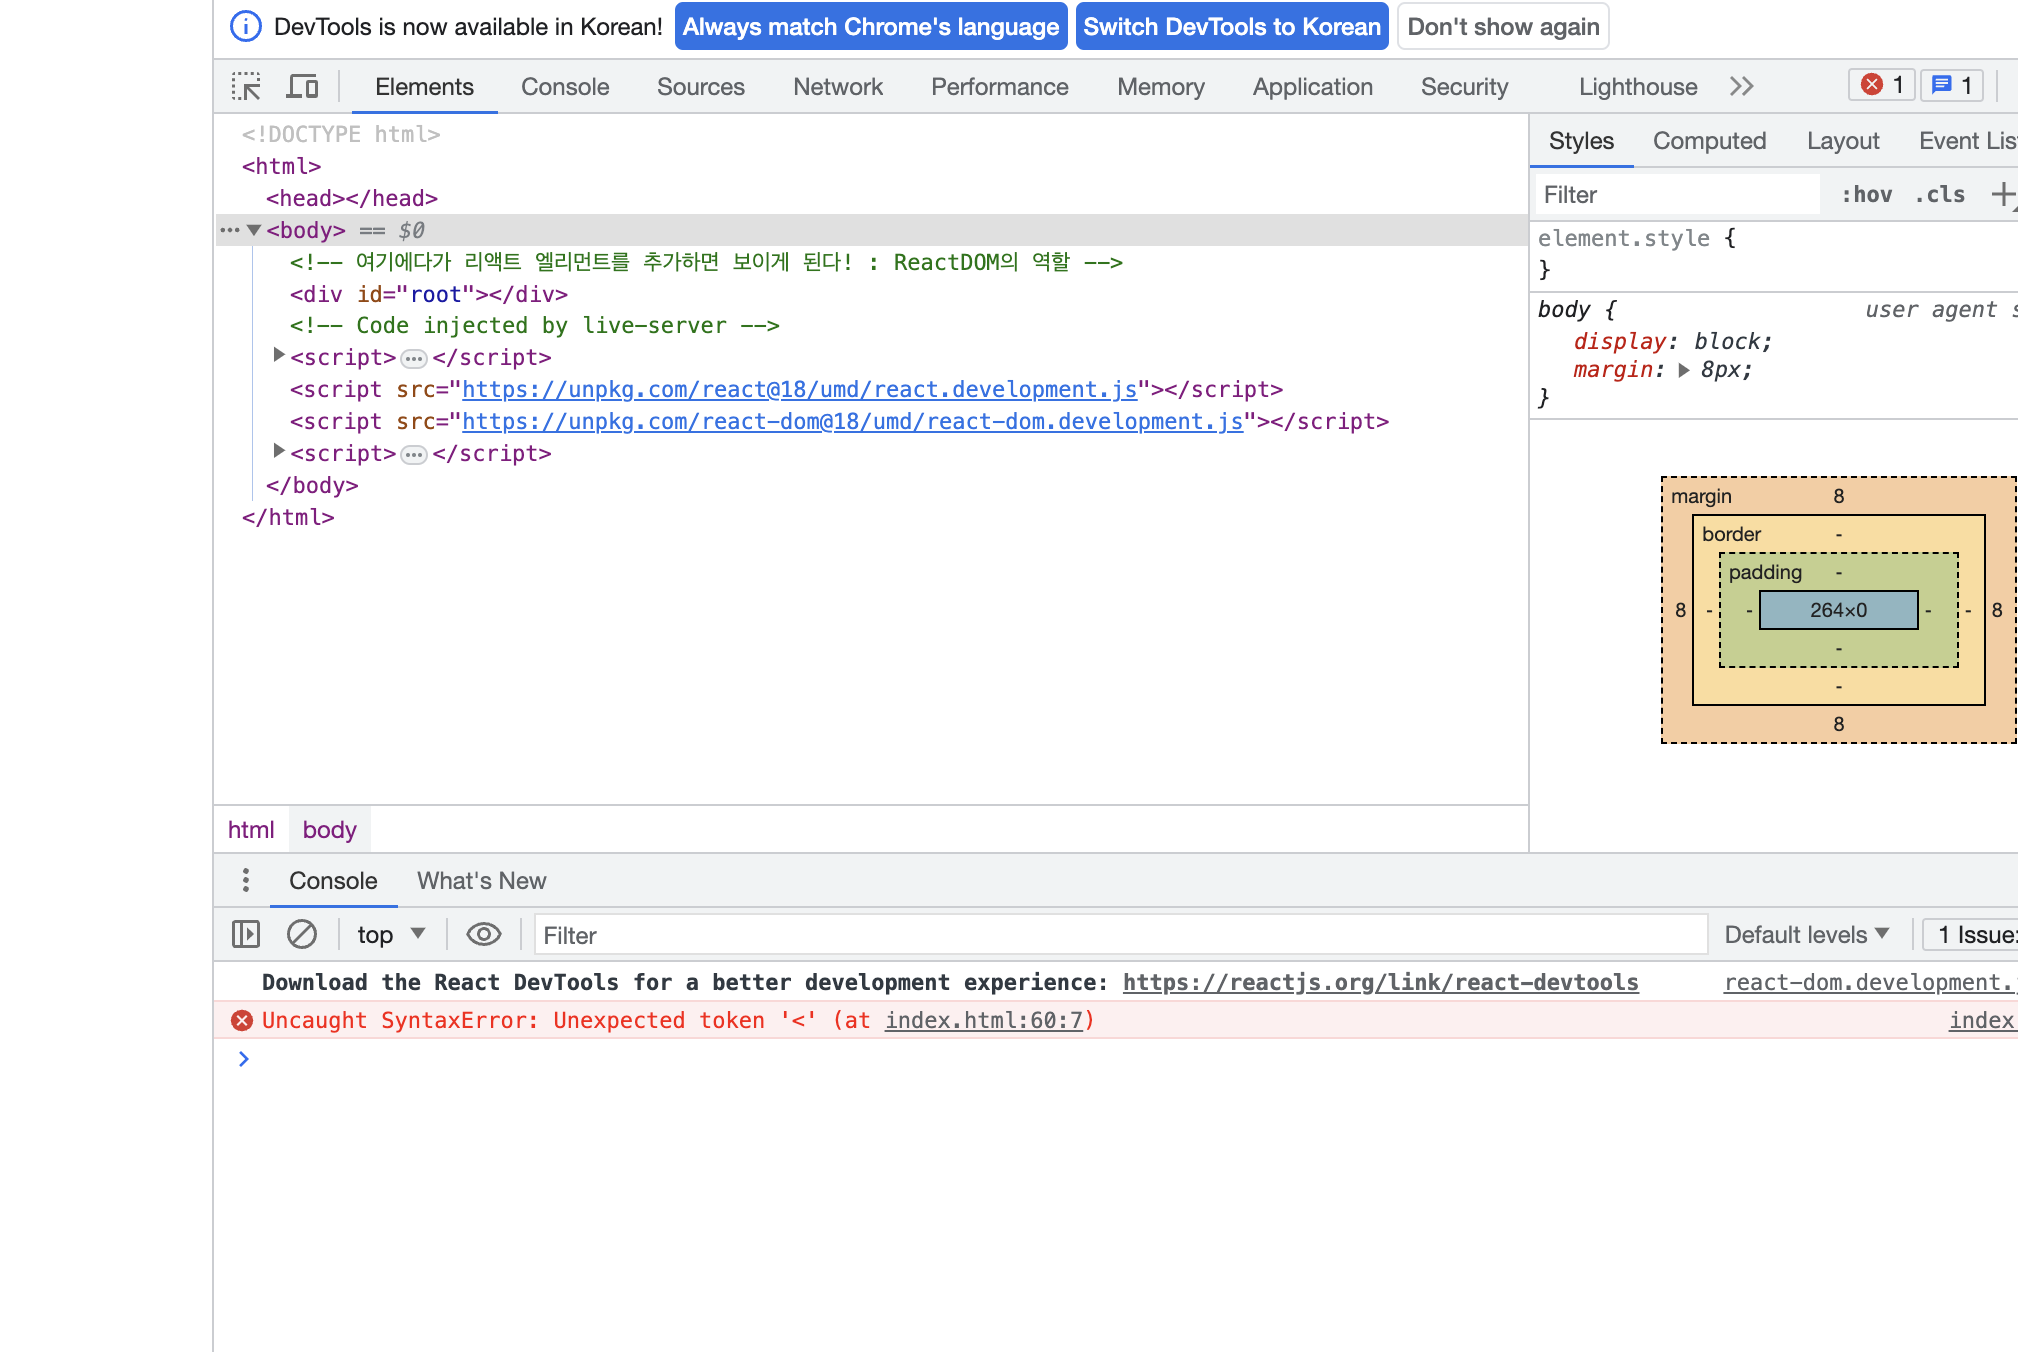
Task: Open the Network panel
Action: coord(838,87)
